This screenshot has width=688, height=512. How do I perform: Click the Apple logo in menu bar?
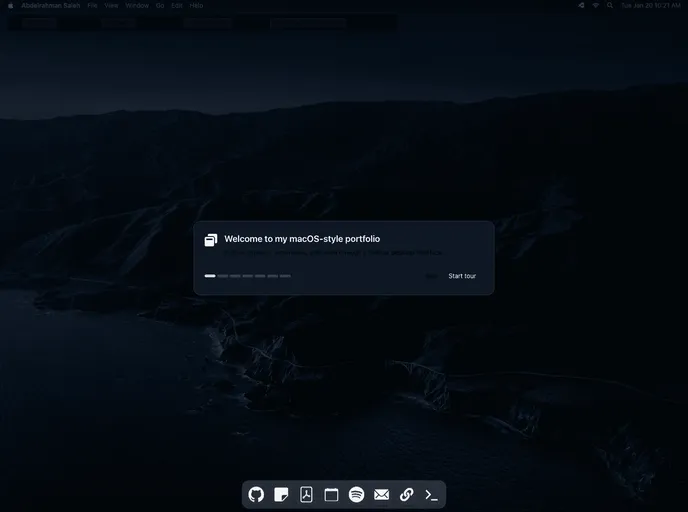coord(11,6)
